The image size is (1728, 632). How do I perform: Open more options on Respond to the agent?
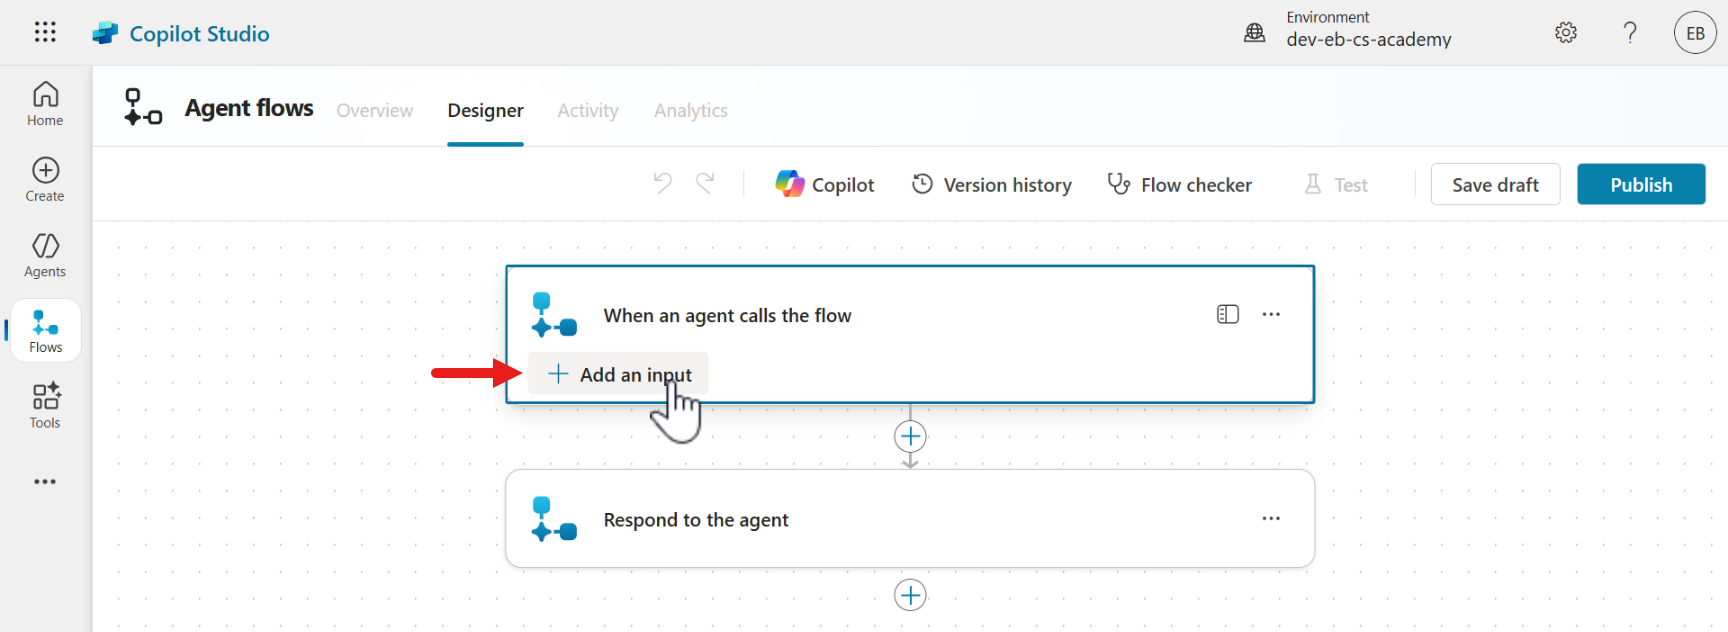1271,519
